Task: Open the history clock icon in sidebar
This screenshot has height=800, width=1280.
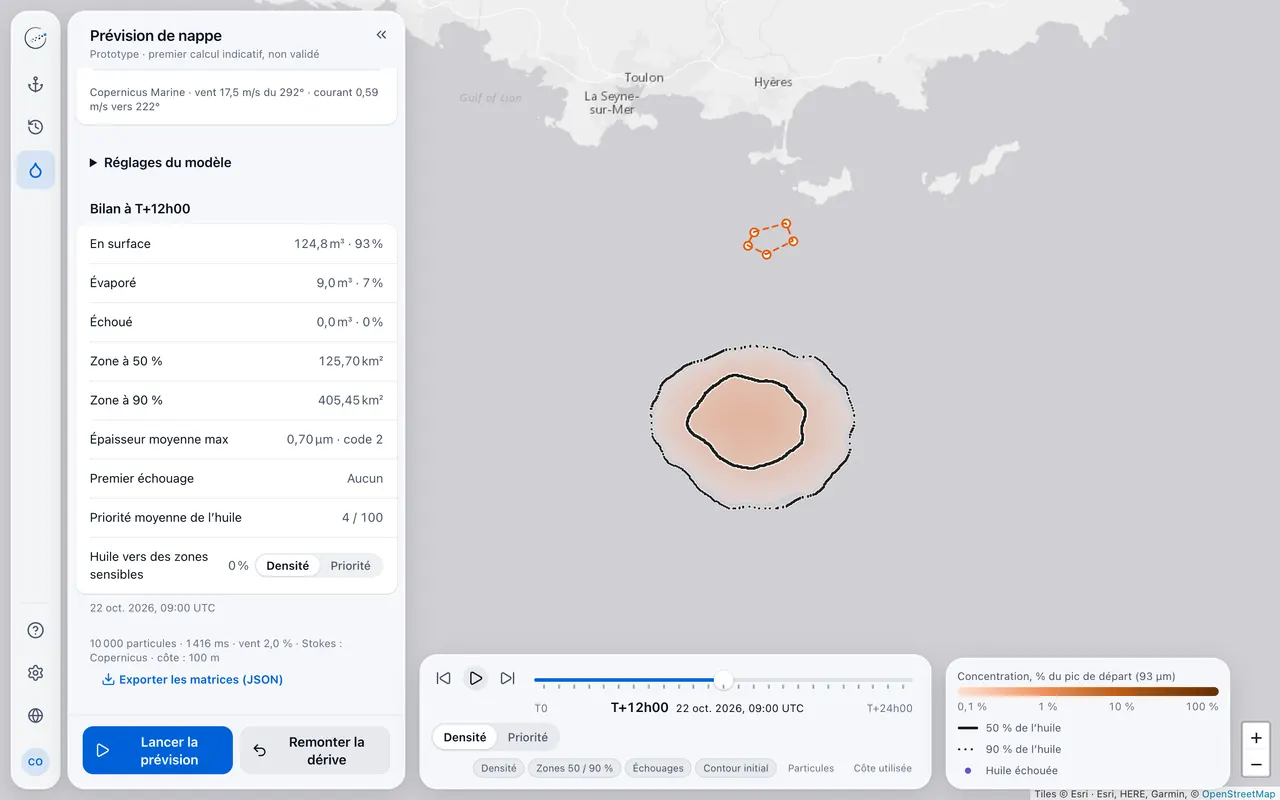Action: coord(35,127)
